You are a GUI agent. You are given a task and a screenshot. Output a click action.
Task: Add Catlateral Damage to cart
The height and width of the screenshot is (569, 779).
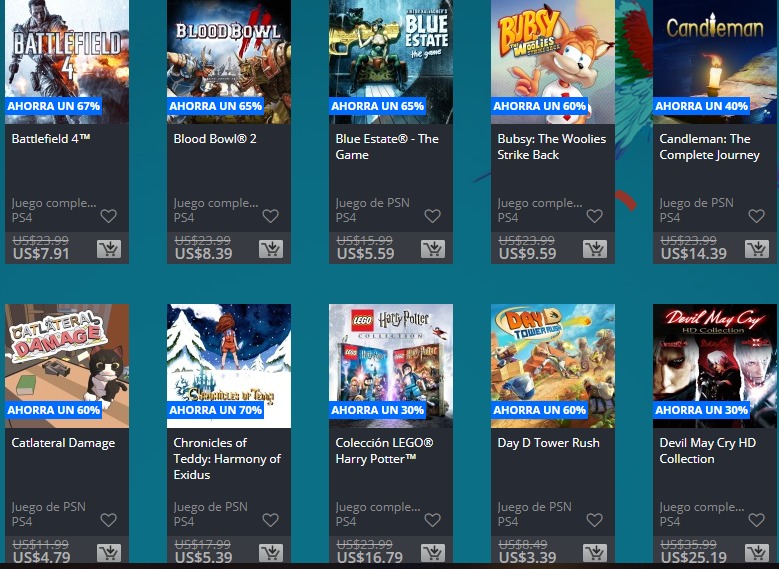click(x=109, y=553)
